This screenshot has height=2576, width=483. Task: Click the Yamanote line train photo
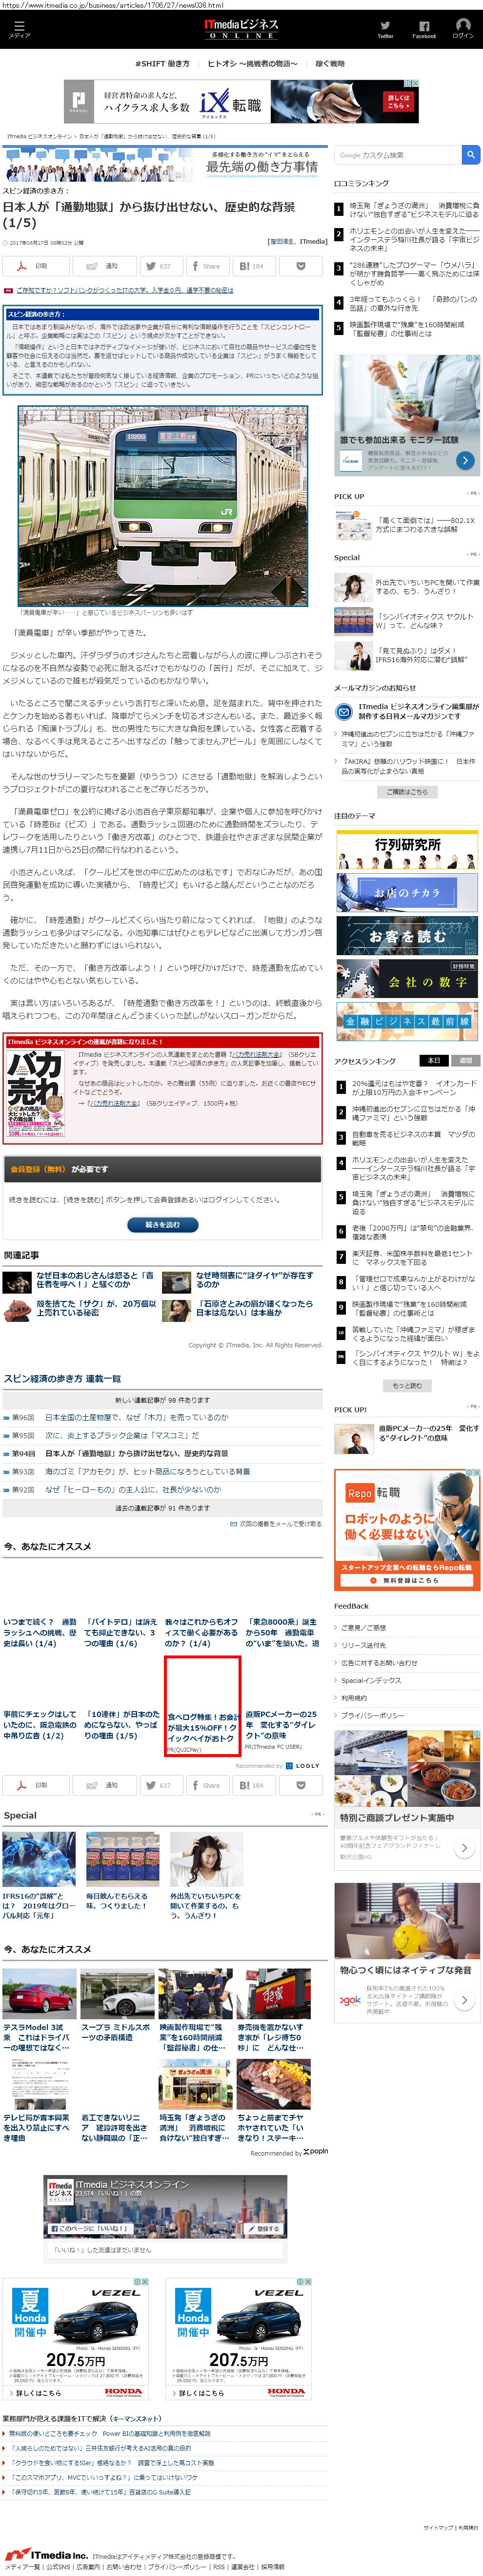[x=163, y=505]
